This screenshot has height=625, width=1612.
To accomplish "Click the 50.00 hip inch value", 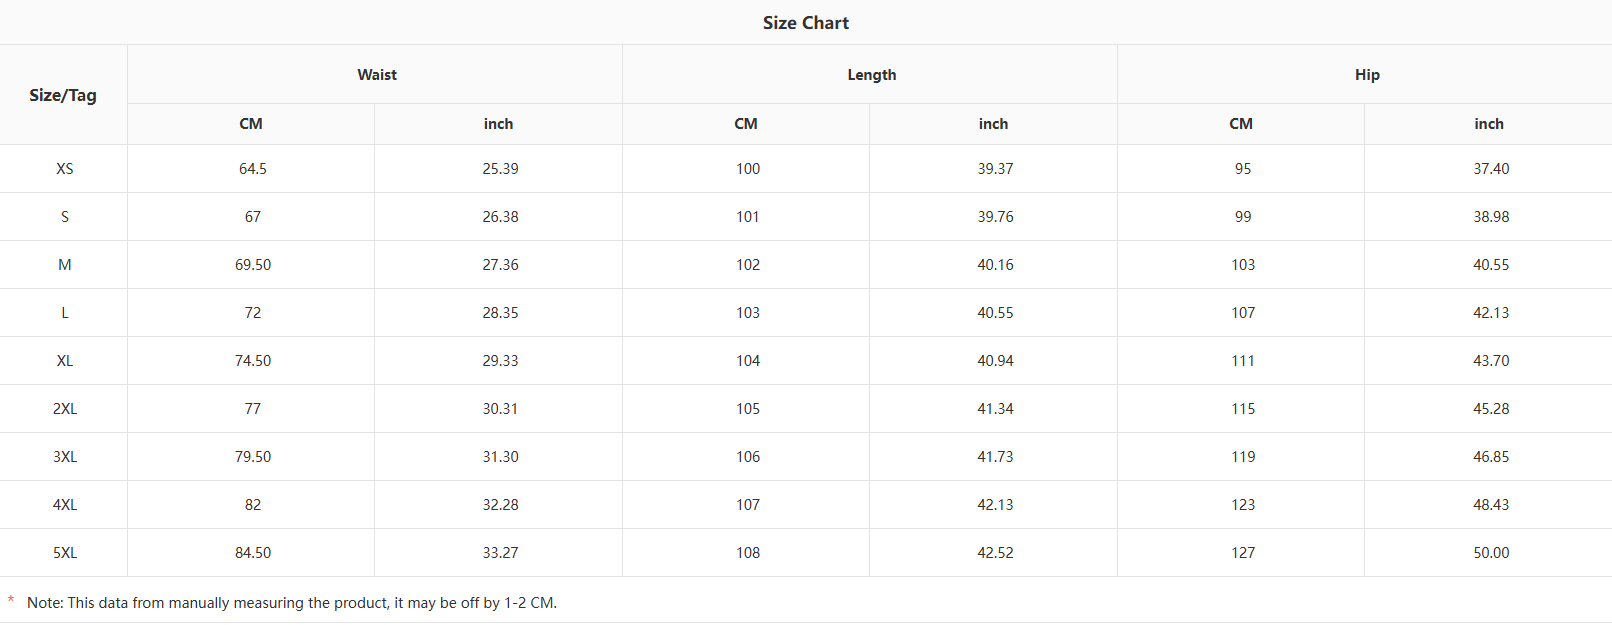I will click(x=1491, y=553).
